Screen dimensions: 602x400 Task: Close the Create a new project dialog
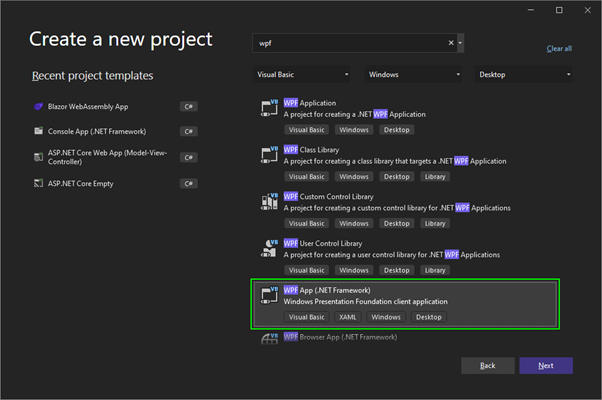coord(587,10)
